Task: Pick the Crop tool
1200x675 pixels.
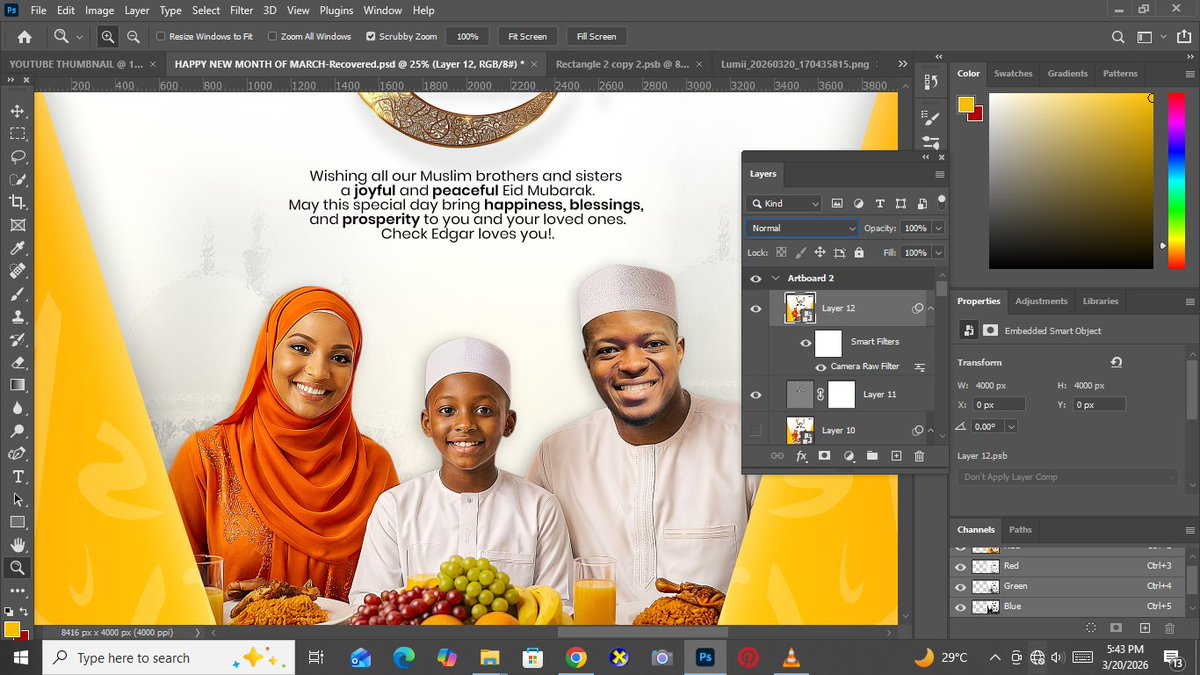Action: tap(17, 202)
